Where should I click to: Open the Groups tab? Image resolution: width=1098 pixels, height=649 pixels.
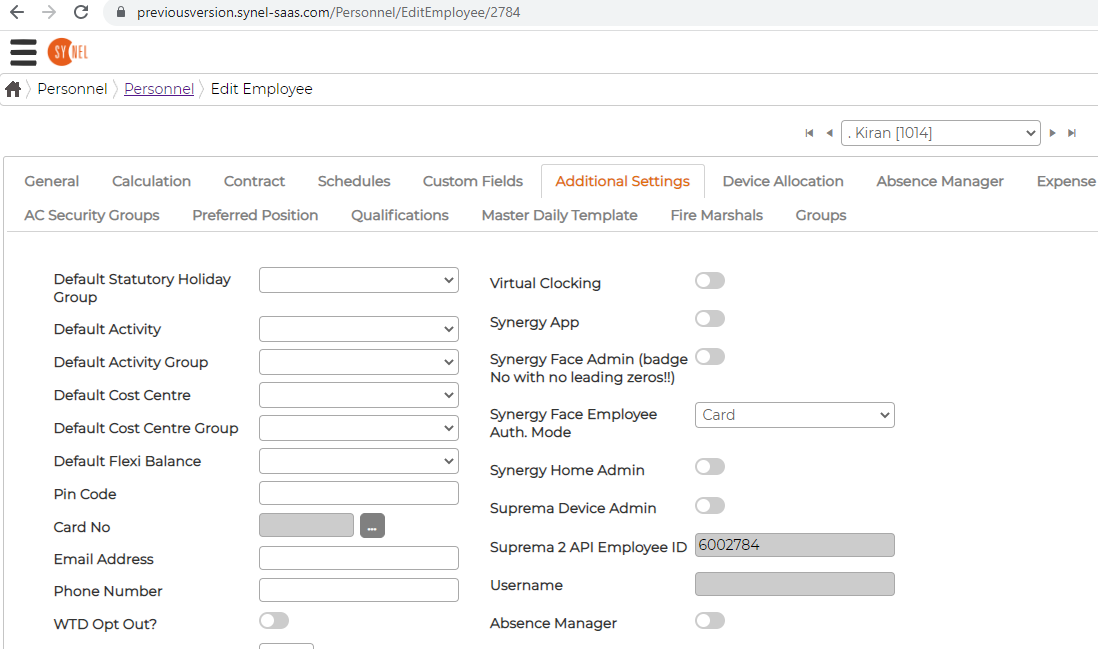[x=821, y=215]
